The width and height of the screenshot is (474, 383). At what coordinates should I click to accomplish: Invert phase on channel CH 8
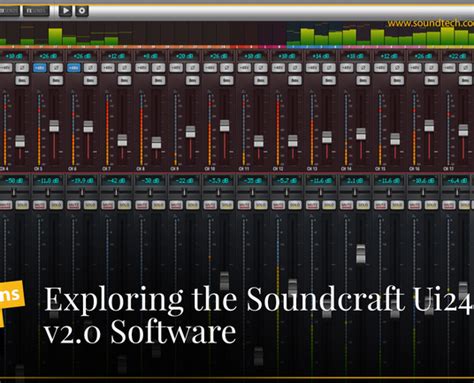(x=158, y=68)
